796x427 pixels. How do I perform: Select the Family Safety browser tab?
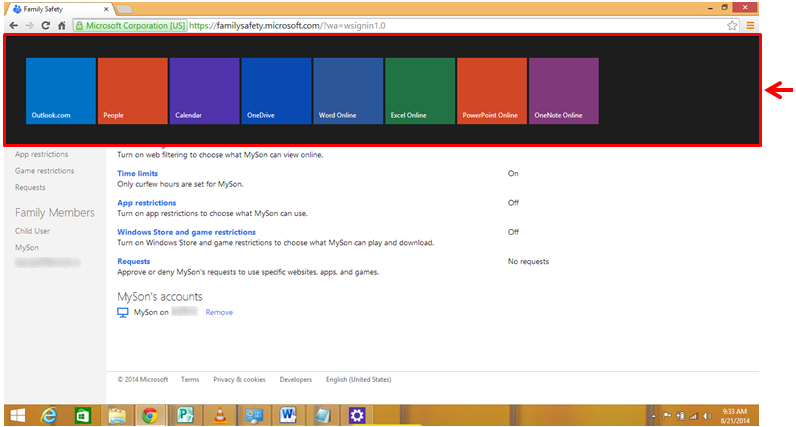(x=58, y=9)
